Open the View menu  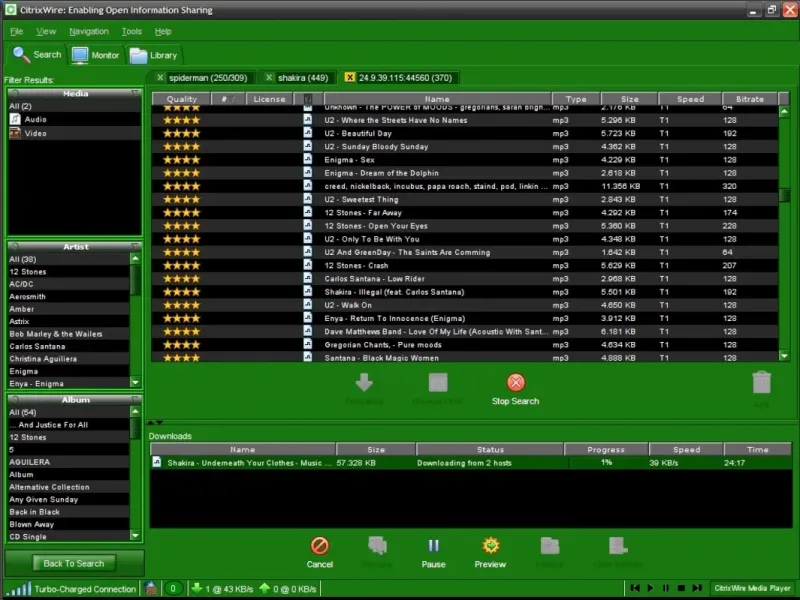tap(46, 32)
